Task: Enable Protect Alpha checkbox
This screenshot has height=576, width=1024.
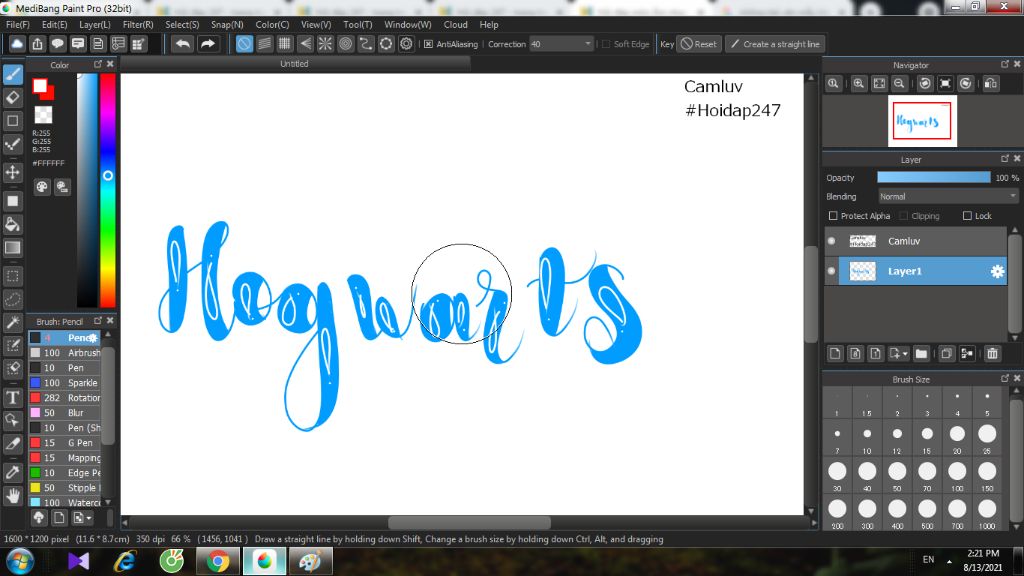Action: point(833,216)
